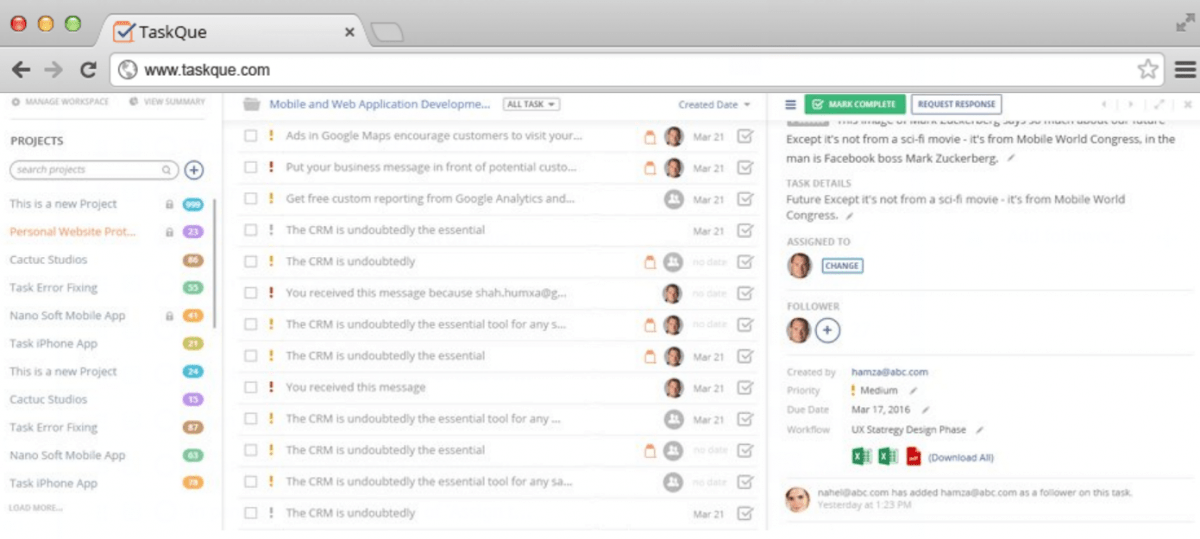Select the project with the 999 badge

point(63,204)
